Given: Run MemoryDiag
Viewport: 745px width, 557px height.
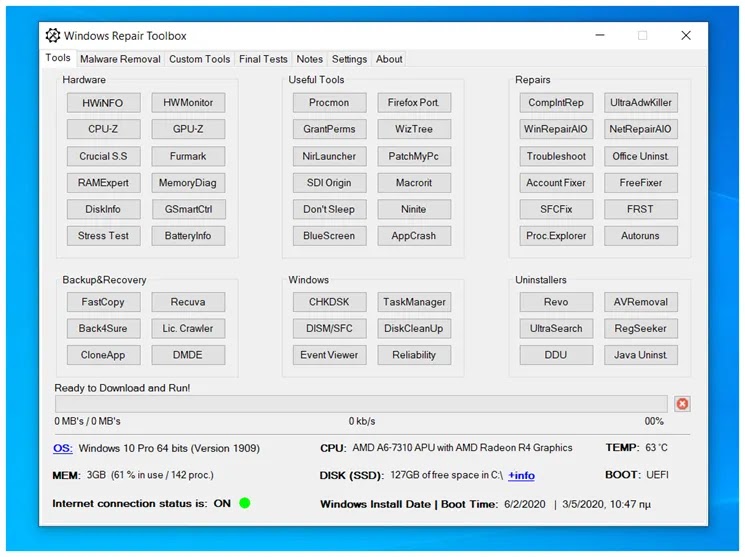Looking at the screenshot, I should [x=188, y=182].
